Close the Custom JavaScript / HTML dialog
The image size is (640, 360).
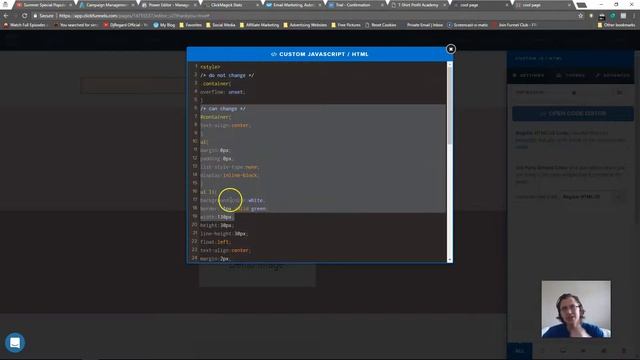click(x=451, y=49)
